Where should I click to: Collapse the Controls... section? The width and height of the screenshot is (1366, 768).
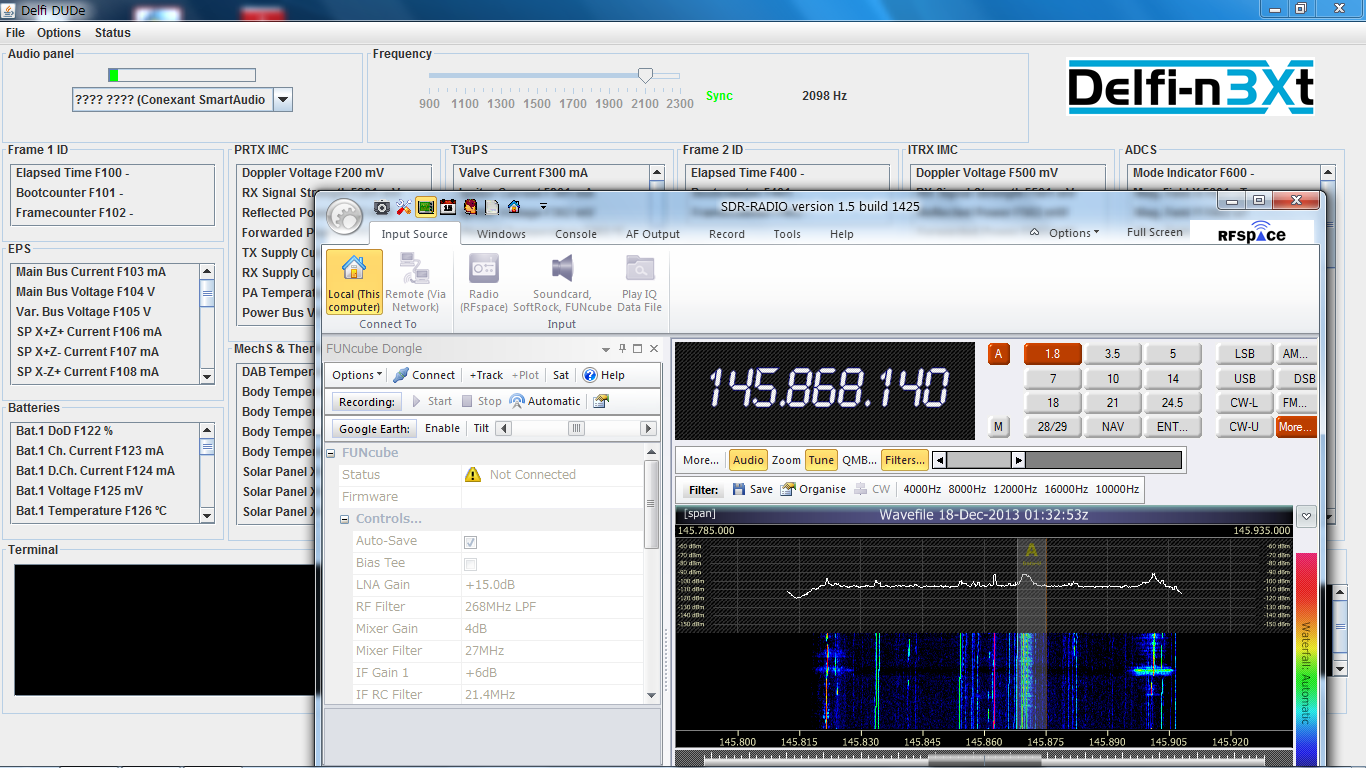[345, 519]
